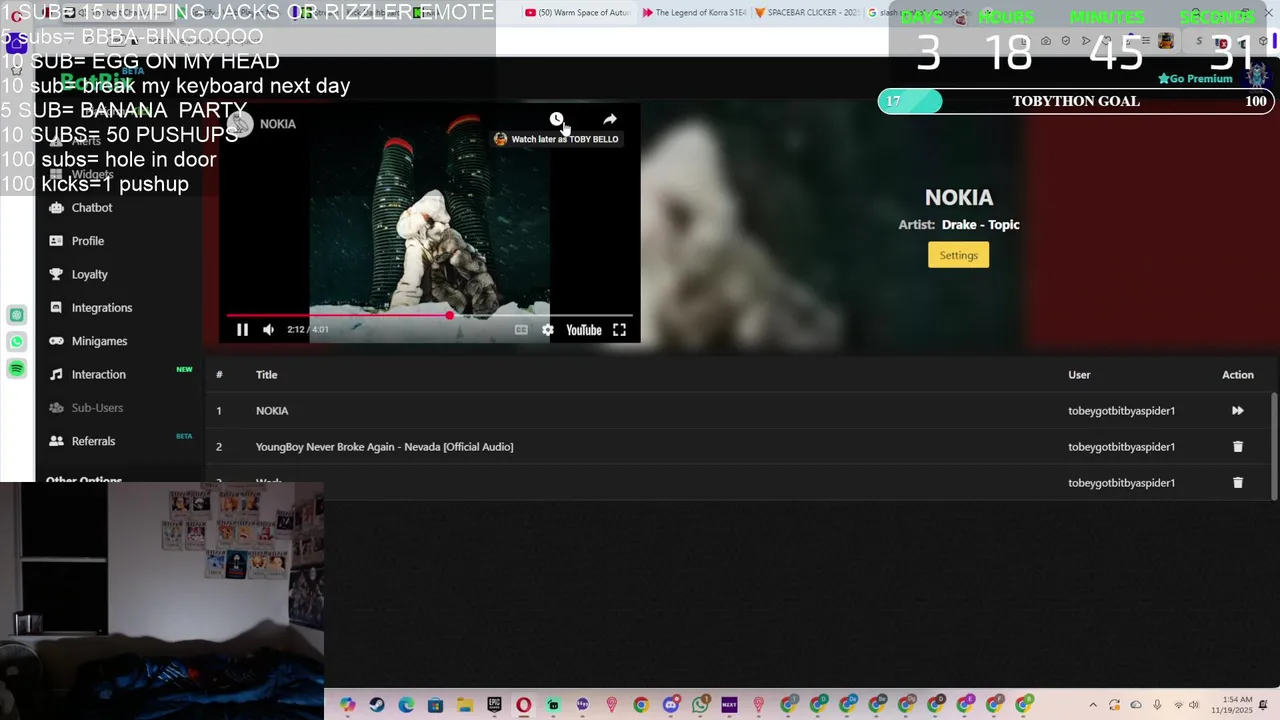Mute the video with the speaker icon
The width and height of the screenshot is (1280, 720).
point(268,329)
